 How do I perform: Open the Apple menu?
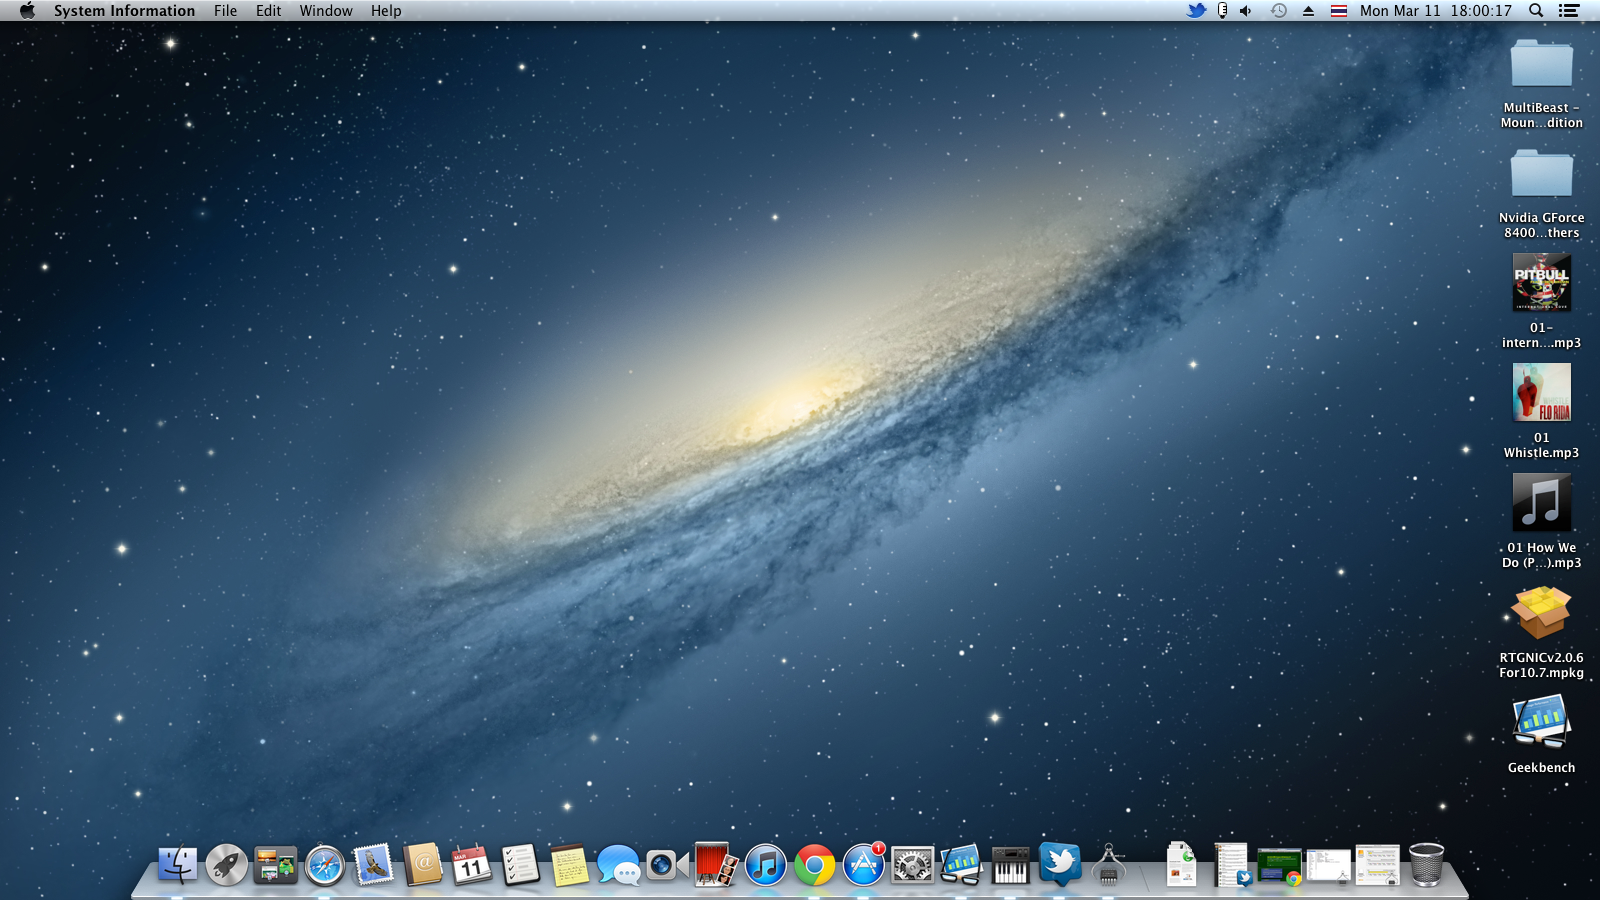pos(27,11)
